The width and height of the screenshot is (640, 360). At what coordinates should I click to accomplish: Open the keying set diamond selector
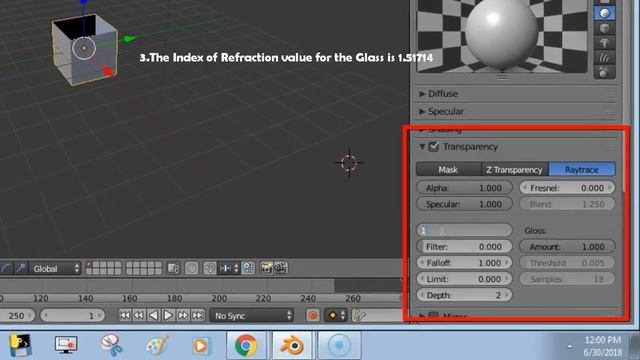(336, 316)
